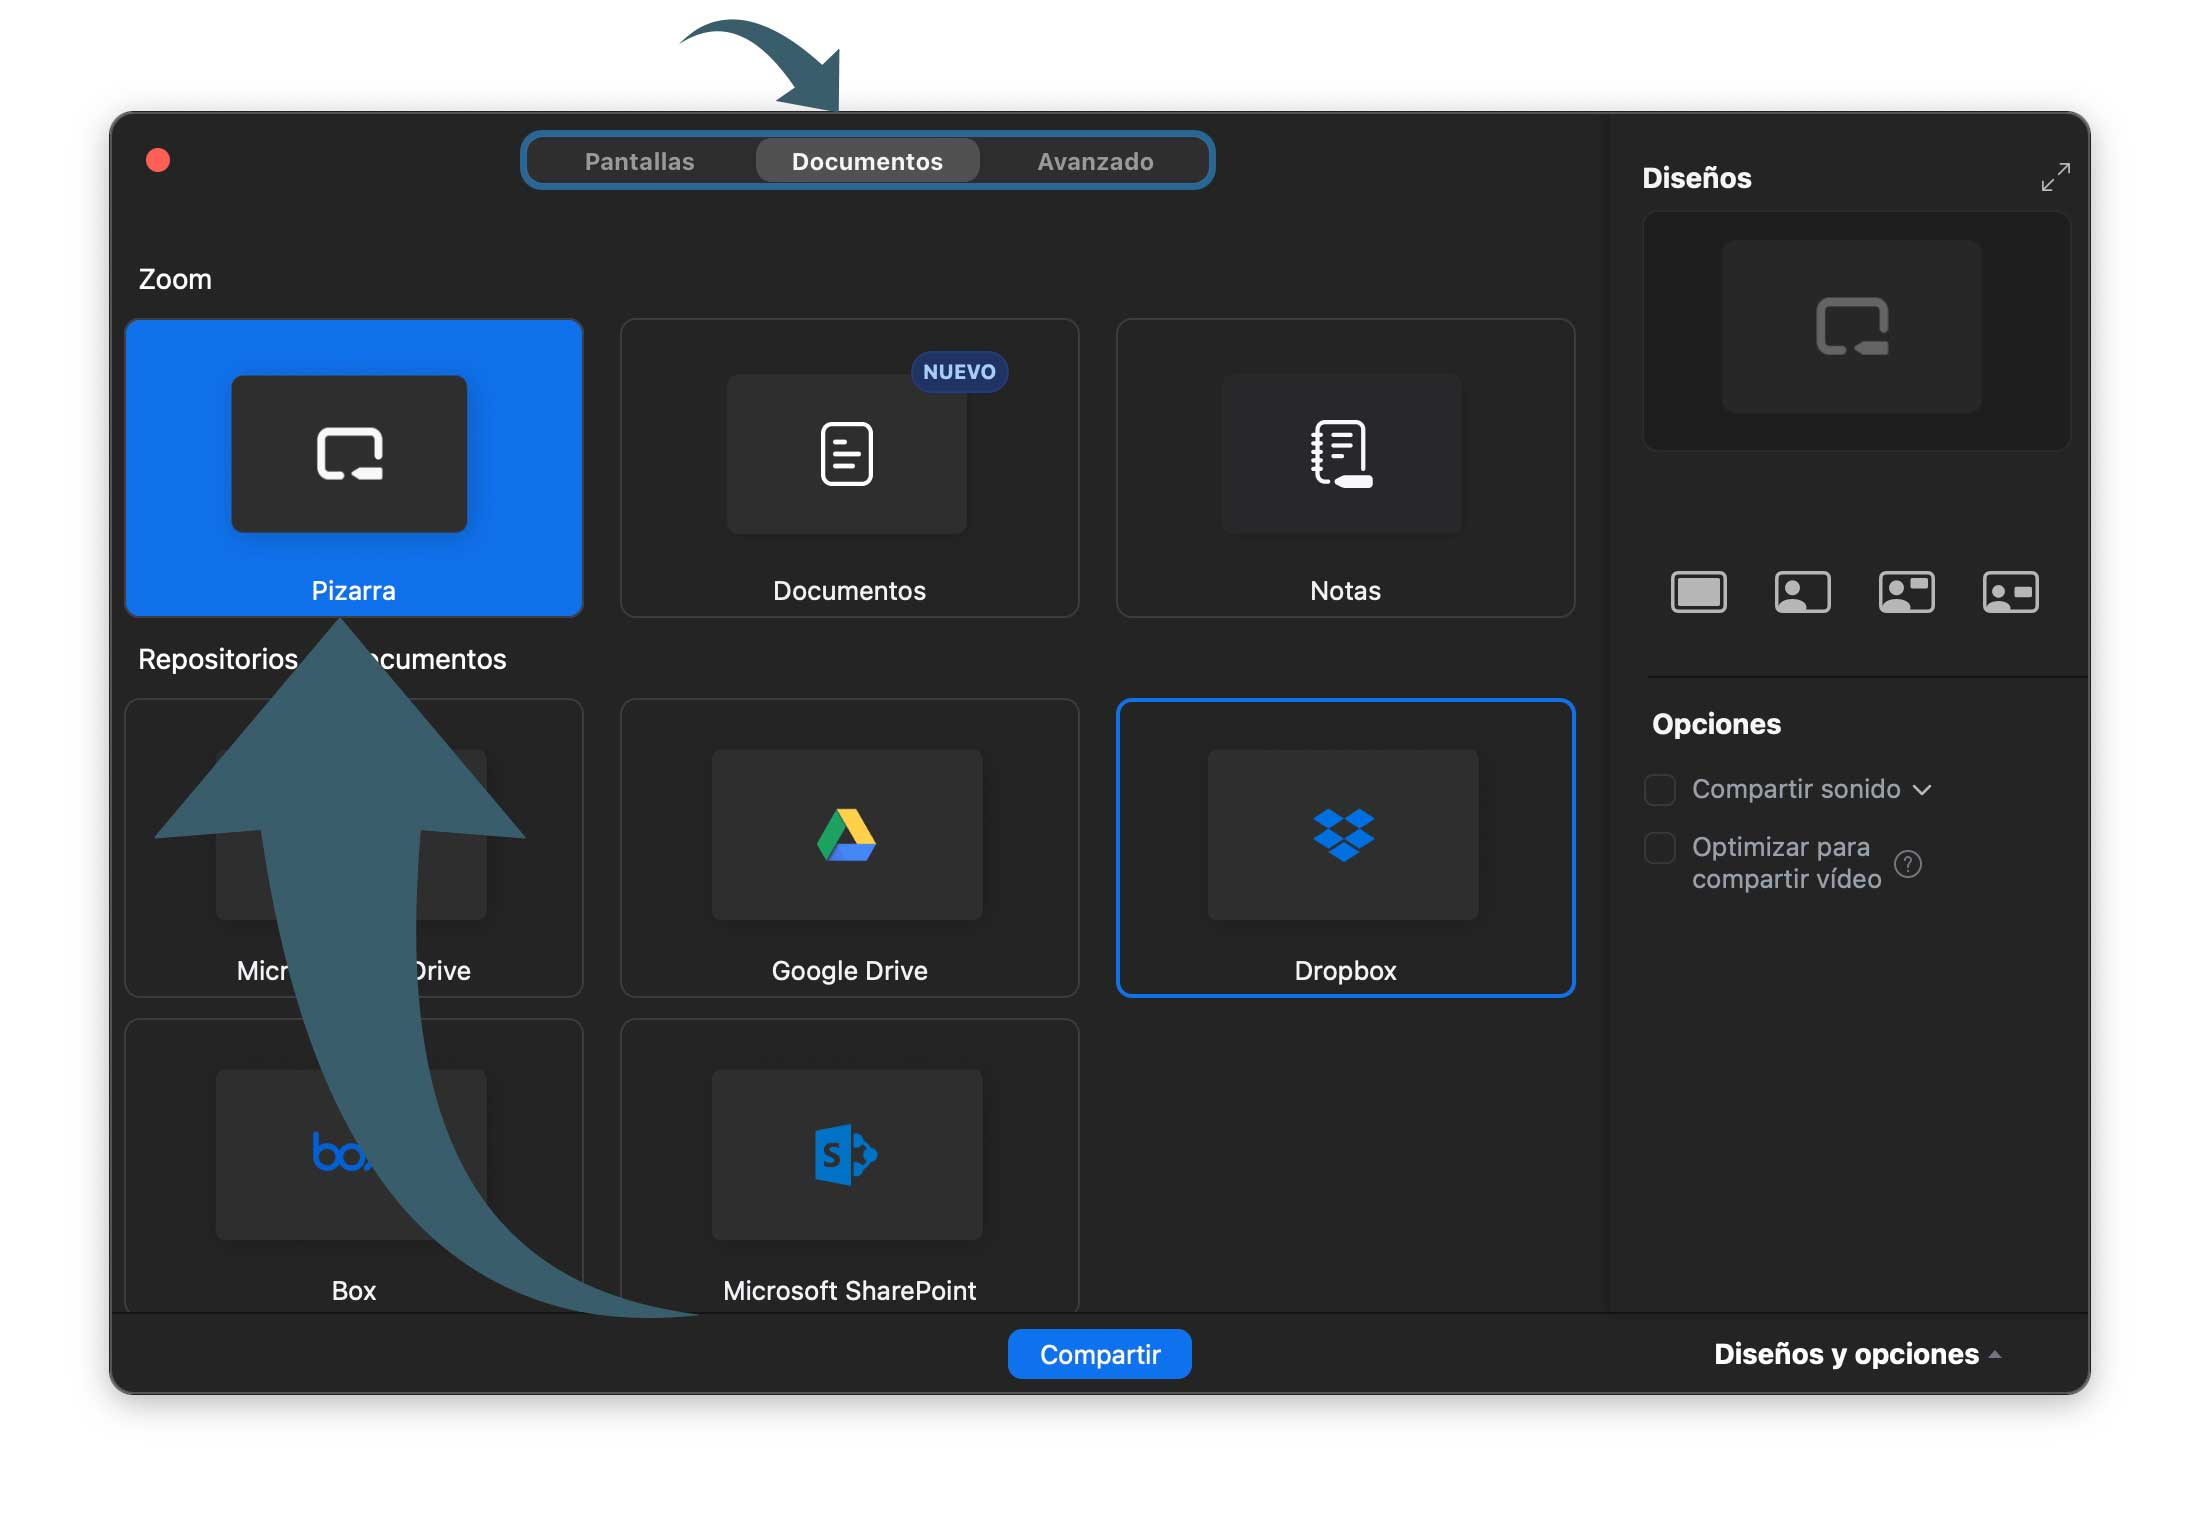Collapse the Diseños y opciones panel

(1857, 1354)
